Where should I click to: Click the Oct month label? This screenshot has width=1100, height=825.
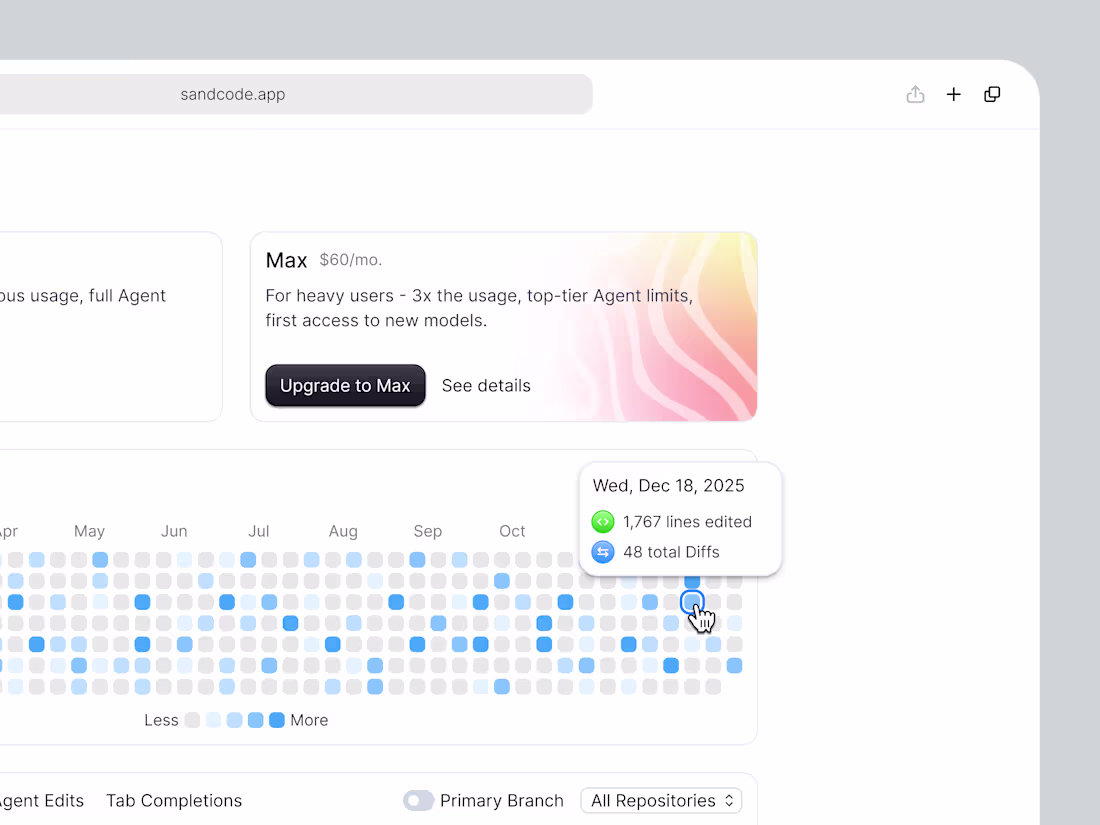pos(512,531)
